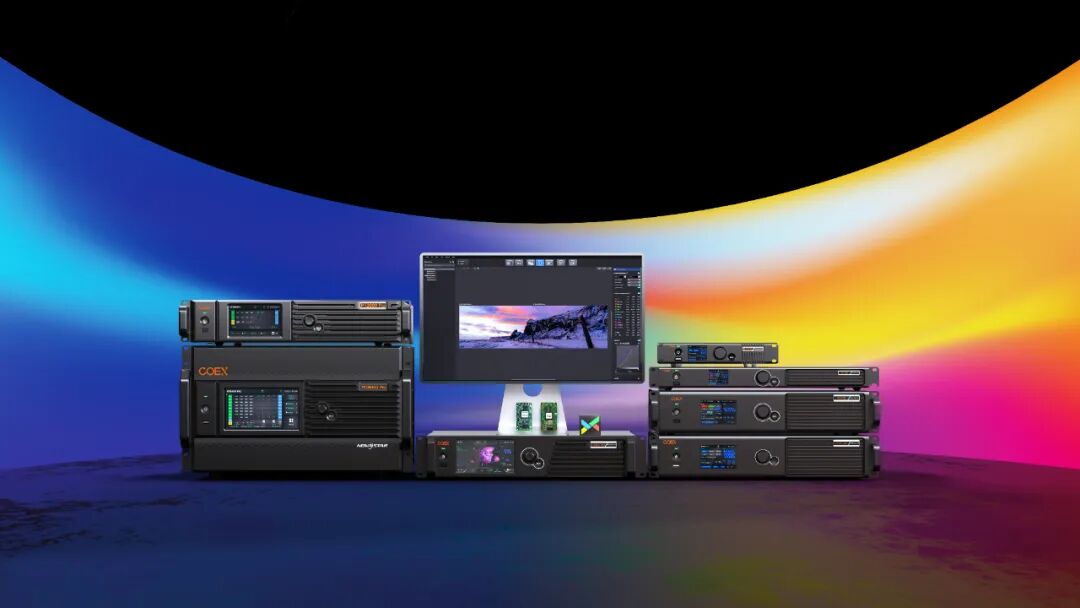Click the orange COEX logo on large unit
Viewport: 1080px width, 608px height.
[213, 371]
